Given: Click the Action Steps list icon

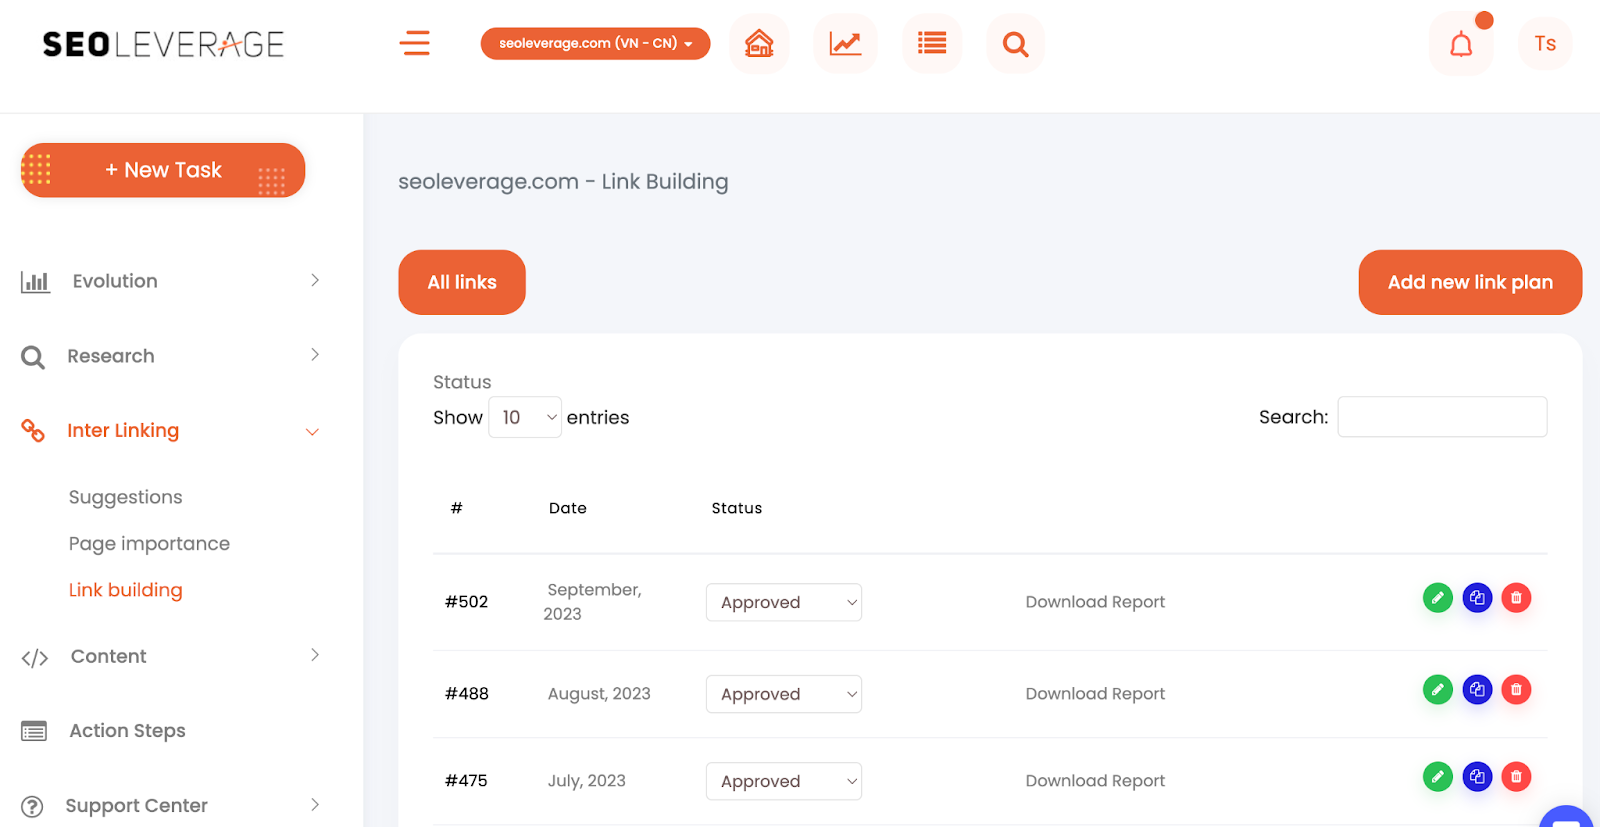Looking at the screenshot, I should [34, 732].
